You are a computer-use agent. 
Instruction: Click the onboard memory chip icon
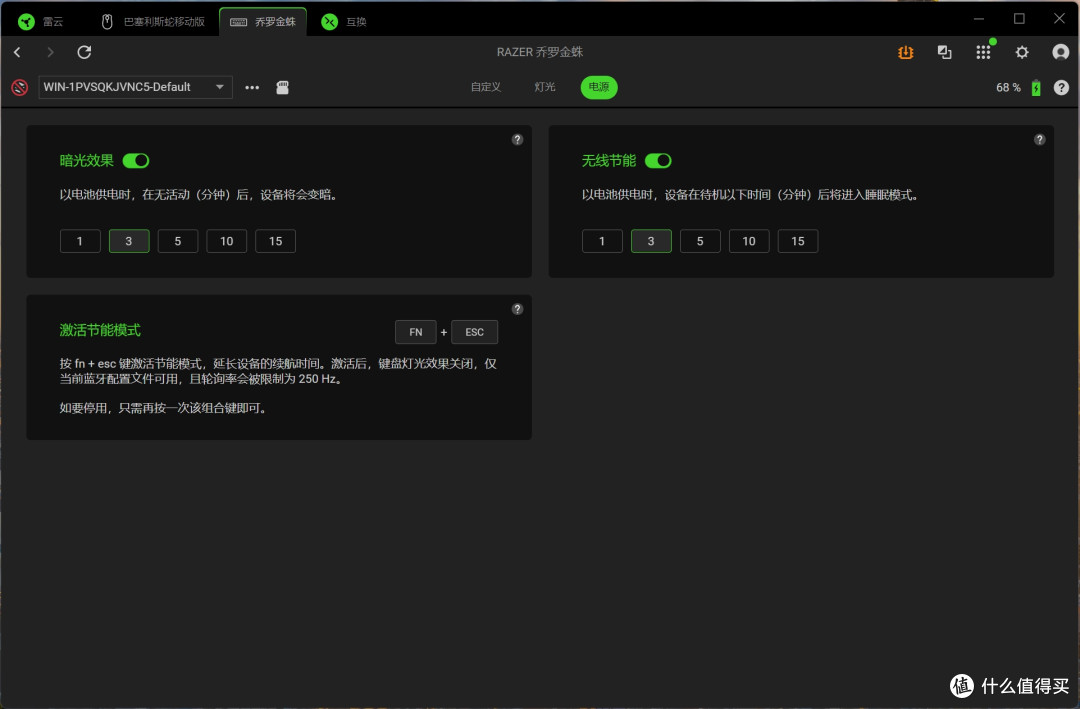click(282, 88)
